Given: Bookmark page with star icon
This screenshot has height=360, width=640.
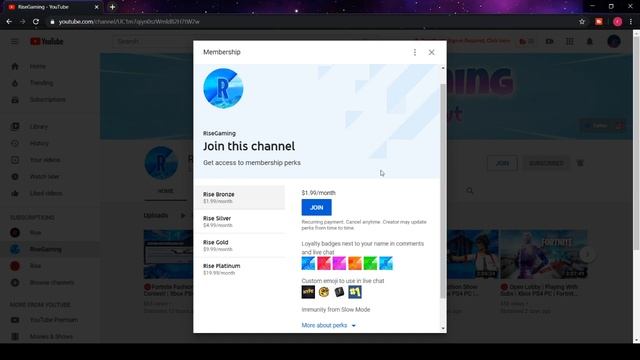Looking at the screenshot, I should pos(582,22).
